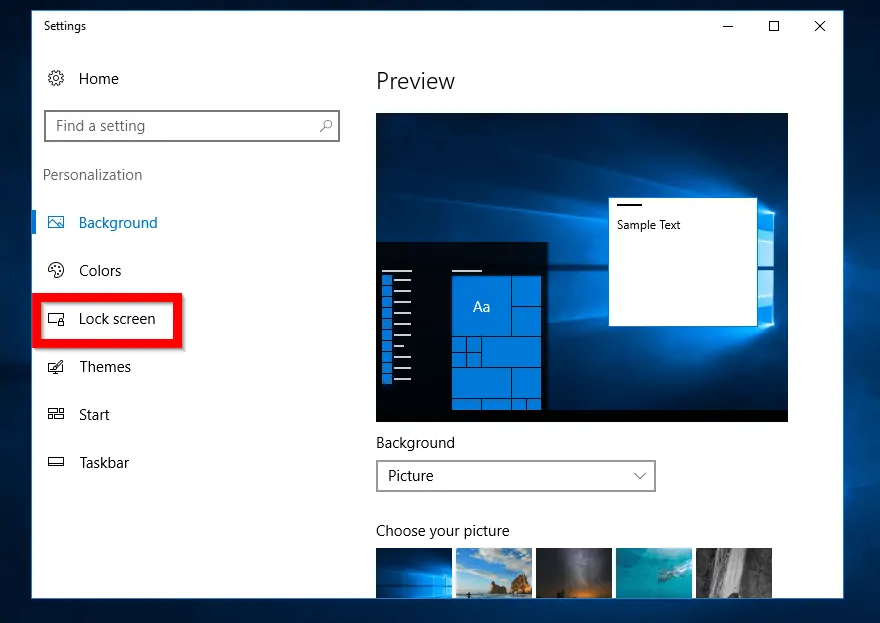This screenshot has height=623, width=880.
Task: Click the Find a setting search field
Action: [180, 126]
